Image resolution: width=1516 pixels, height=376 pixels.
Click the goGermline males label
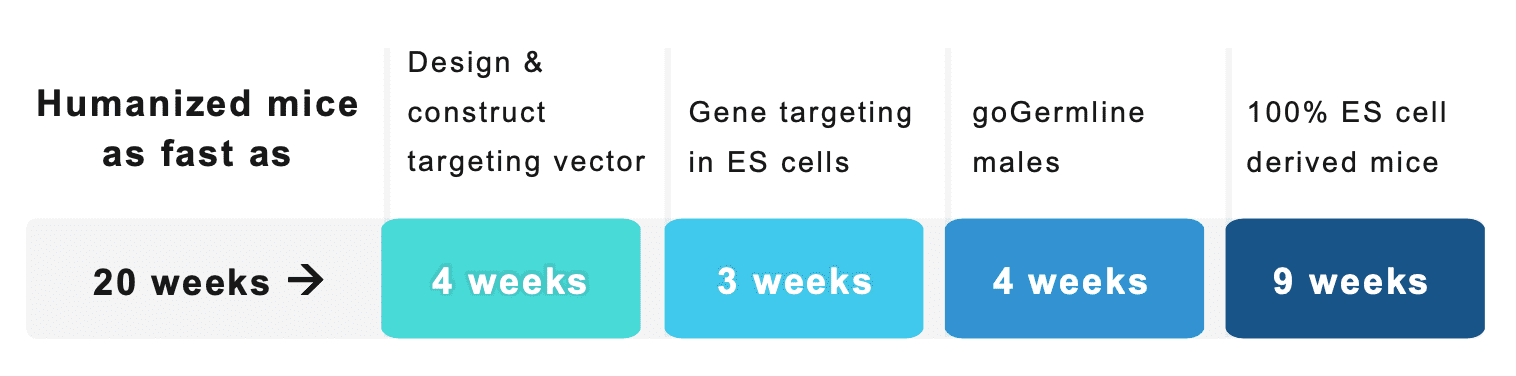click(1058, 137)
